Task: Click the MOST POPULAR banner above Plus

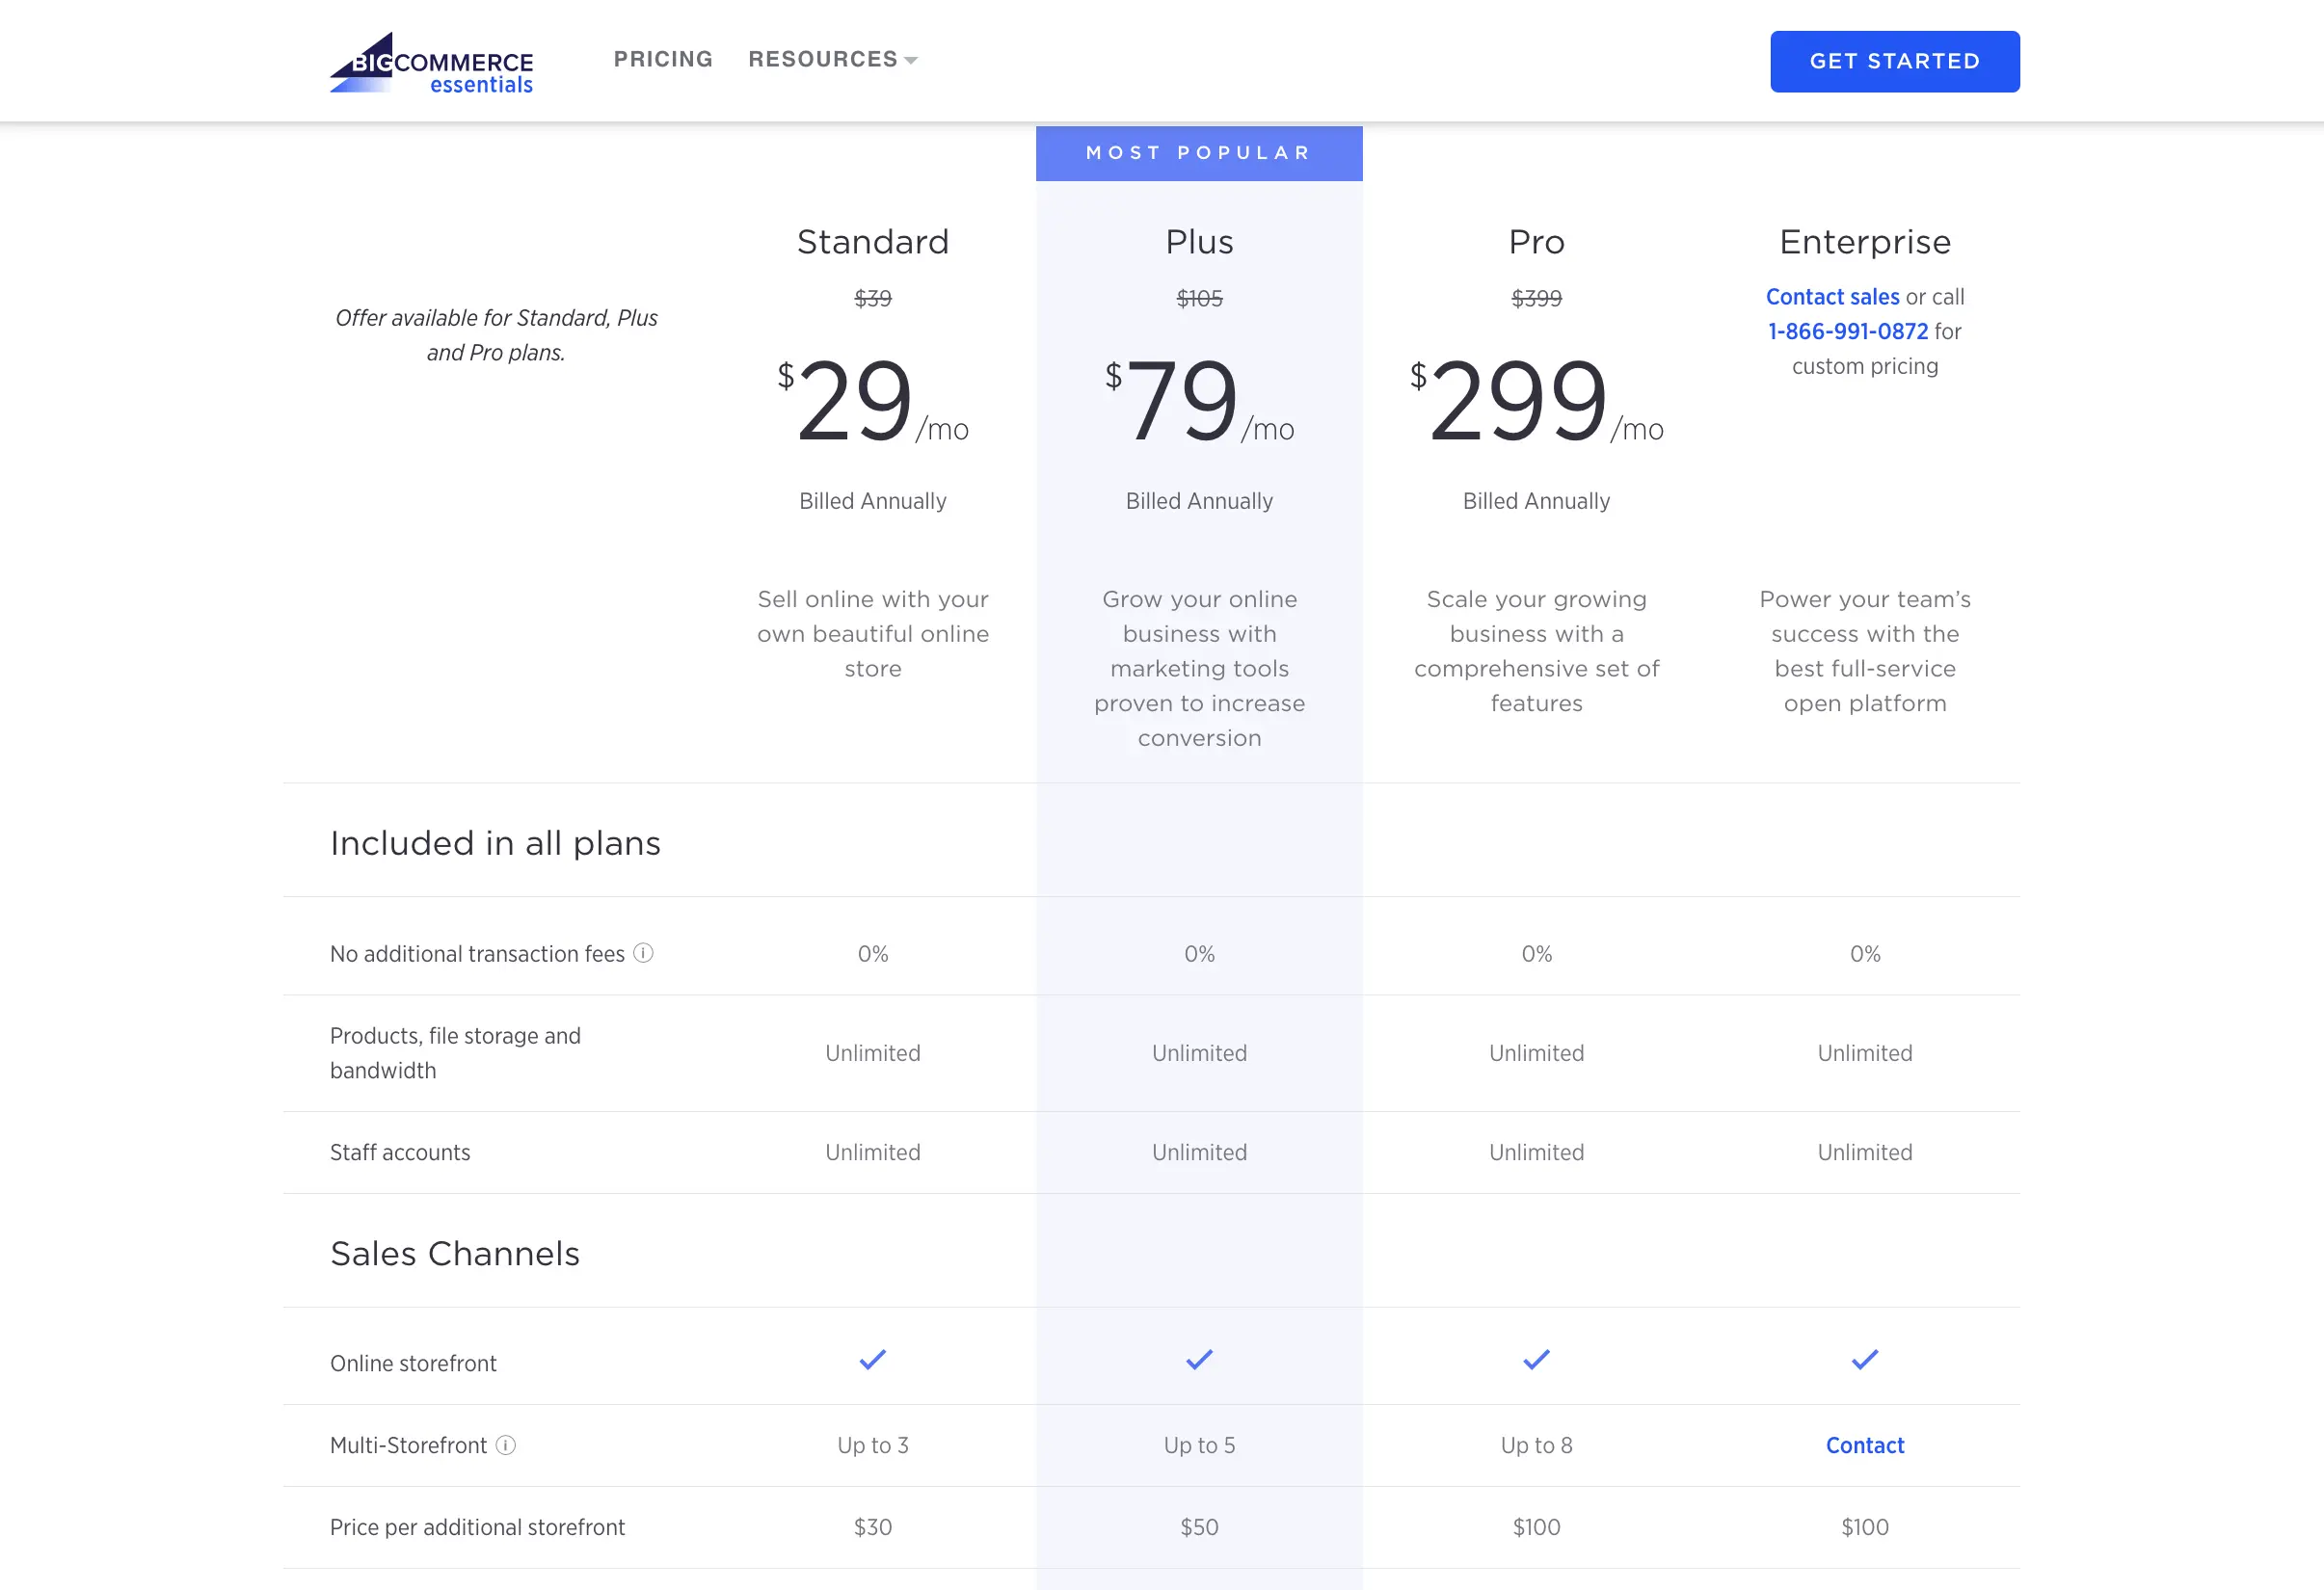Action: pyautogui.click(x=1198, y=152)
